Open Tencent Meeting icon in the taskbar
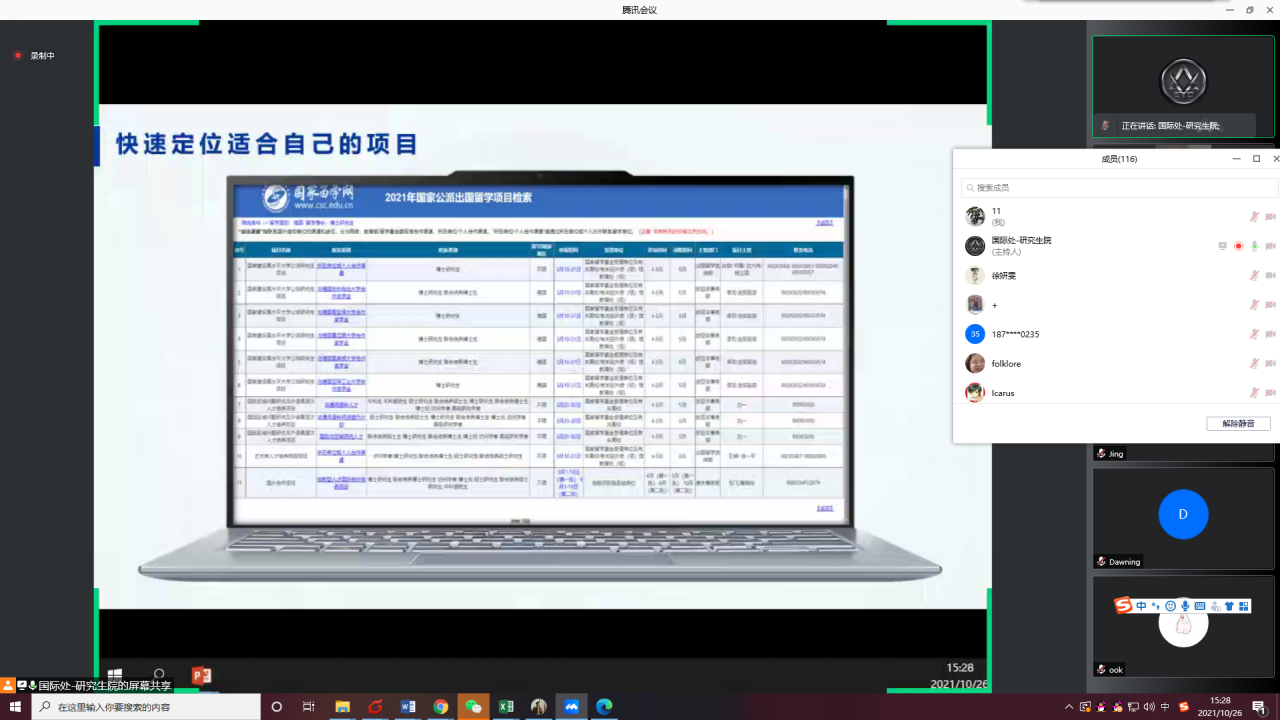 pos(572,707)
